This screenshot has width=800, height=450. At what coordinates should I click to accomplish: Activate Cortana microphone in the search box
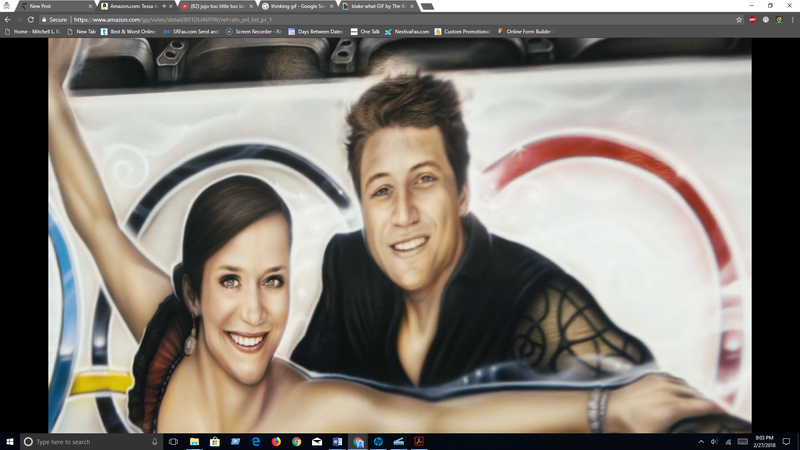tap(155, 441)
